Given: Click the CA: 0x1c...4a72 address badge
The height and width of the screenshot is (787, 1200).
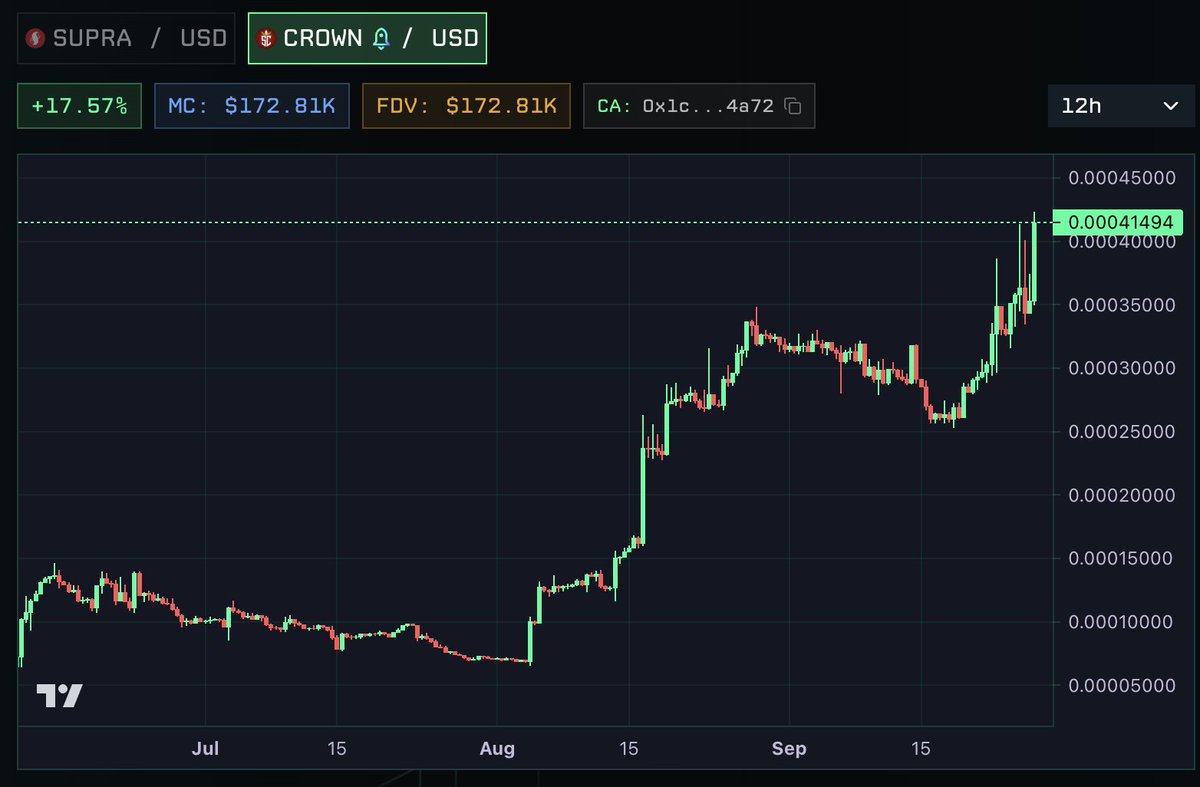Looking at the screenshot, I should point(699,106).
